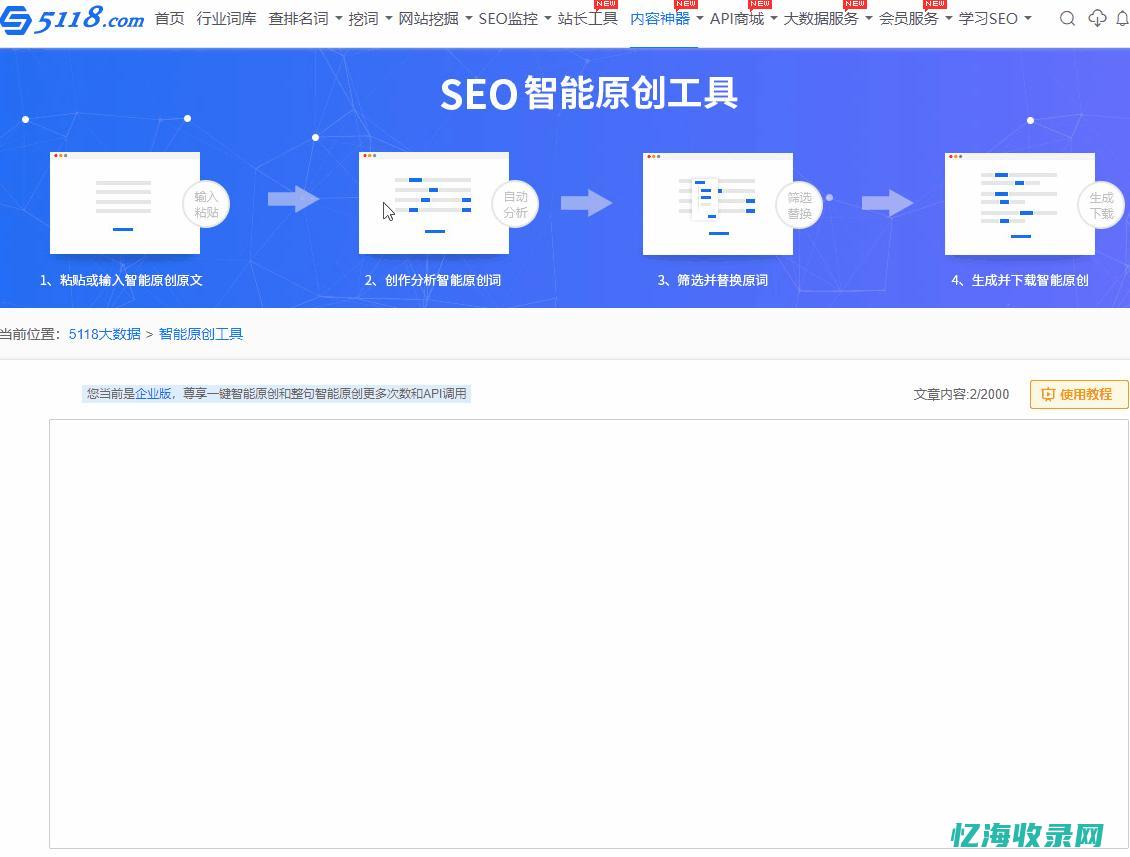Click the 自动分析 circular badge in step two
This screenshot has width=1130, height=857.
click(x=516, y=205)
